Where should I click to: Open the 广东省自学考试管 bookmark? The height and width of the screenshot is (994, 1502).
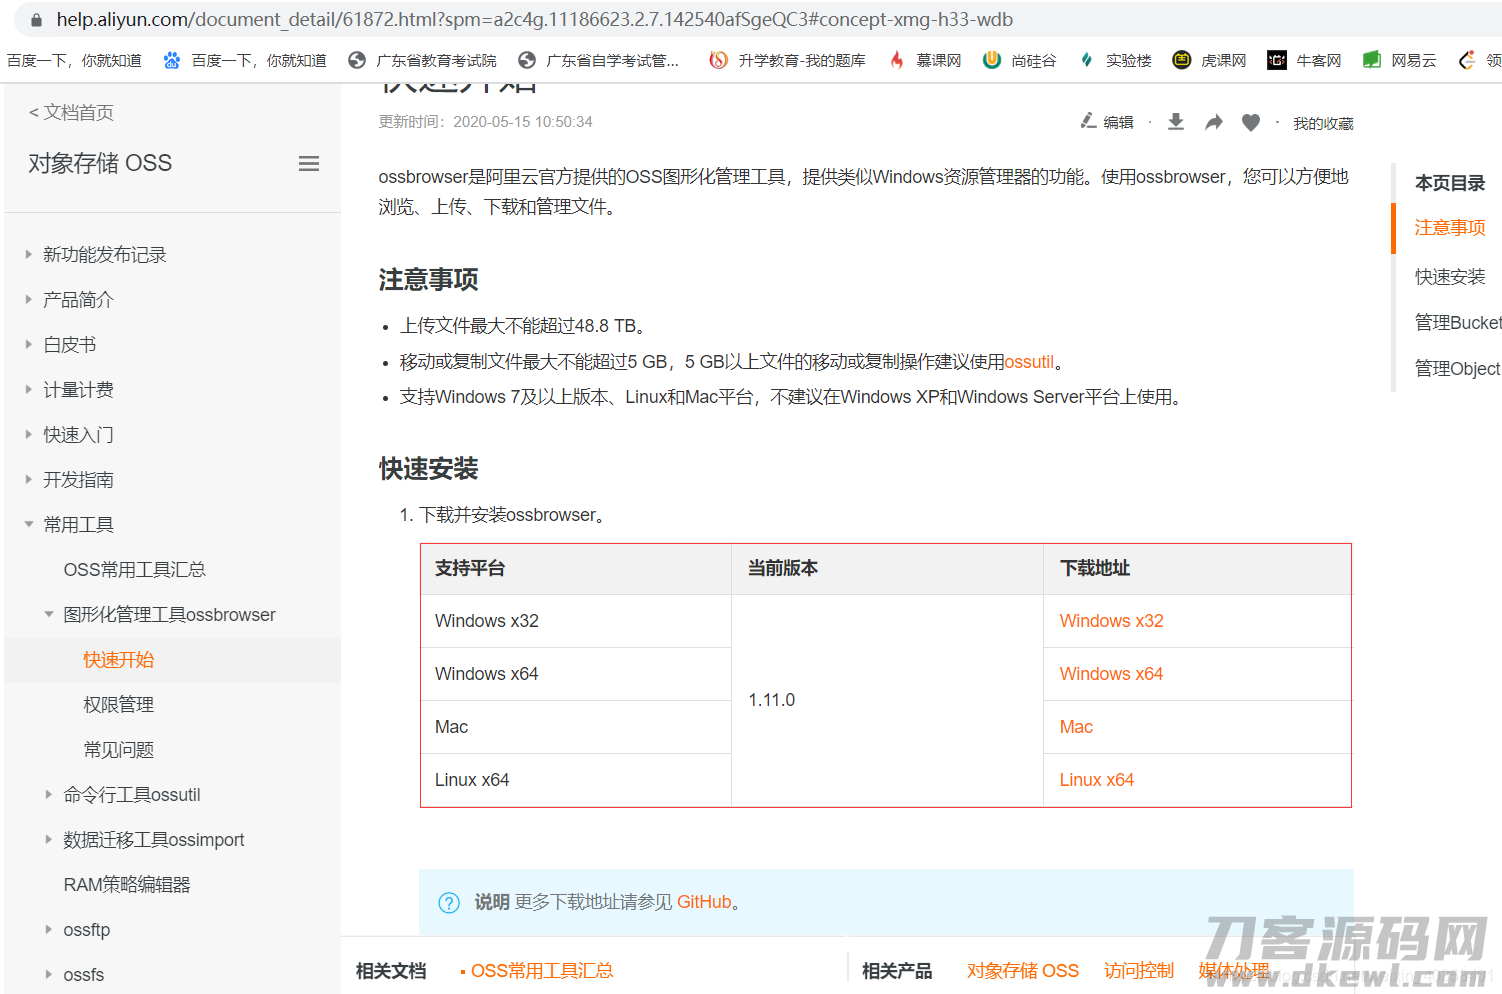[598, 61]
